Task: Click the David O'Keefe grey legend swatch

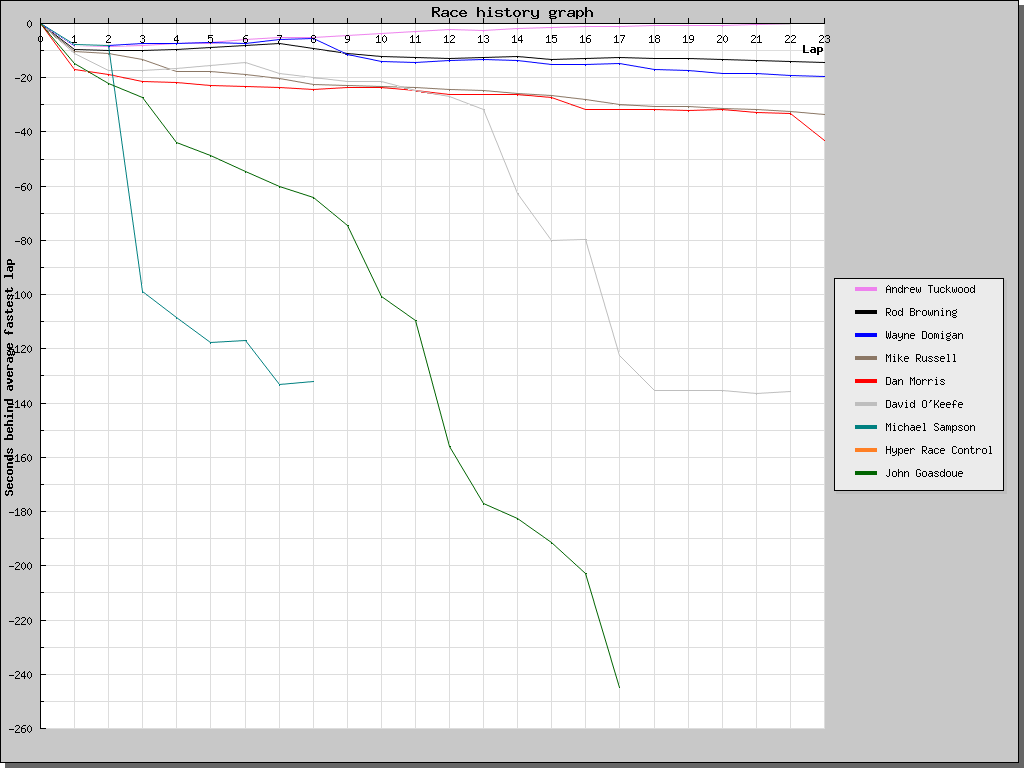Action: tap(866, 404)
